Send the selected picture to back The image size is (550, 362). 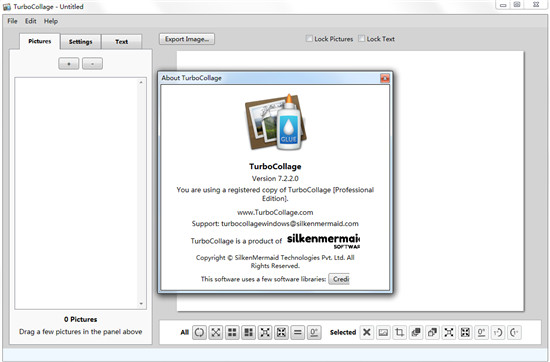click(x=432, y=332)
